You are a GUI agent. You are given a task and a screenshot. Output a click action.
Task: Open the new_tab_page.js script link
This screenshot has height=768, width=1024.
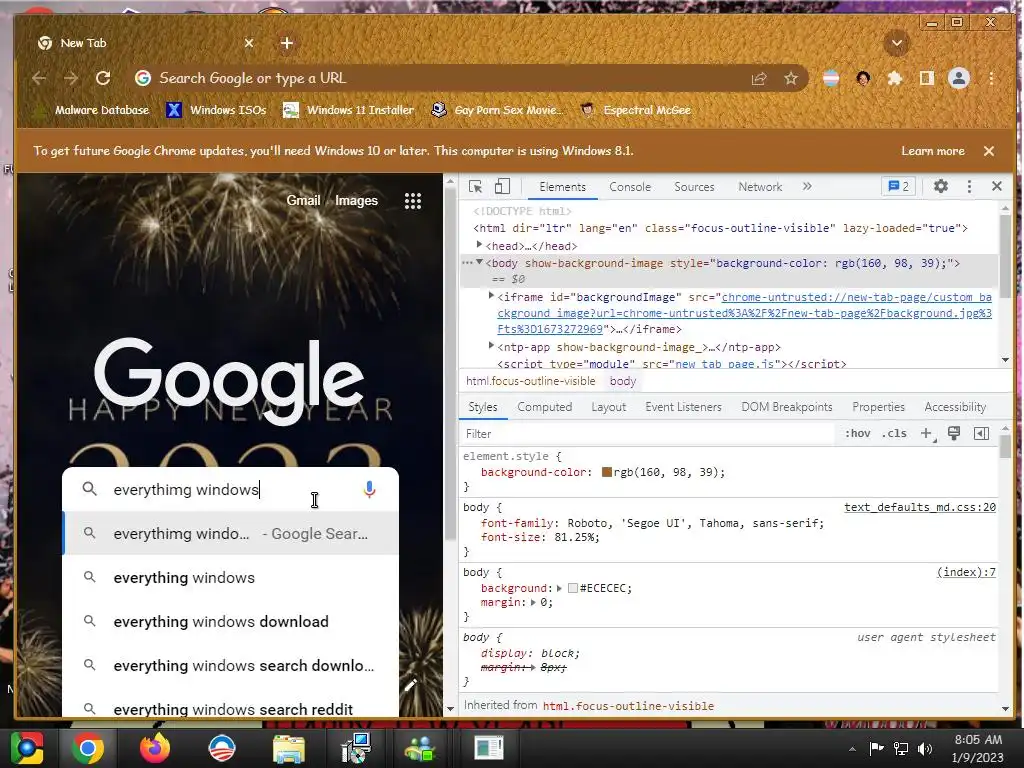[726, 364]
